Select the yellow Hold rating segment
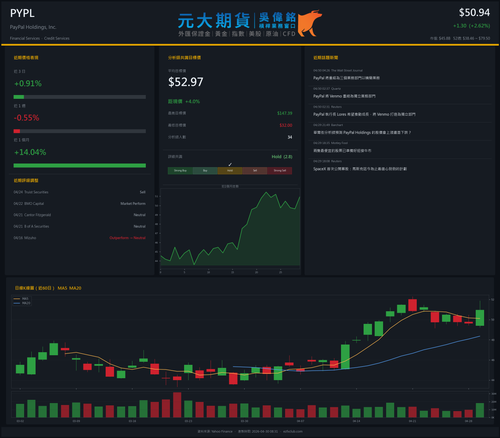The image size is (500, 438). (x=230, y=171)
